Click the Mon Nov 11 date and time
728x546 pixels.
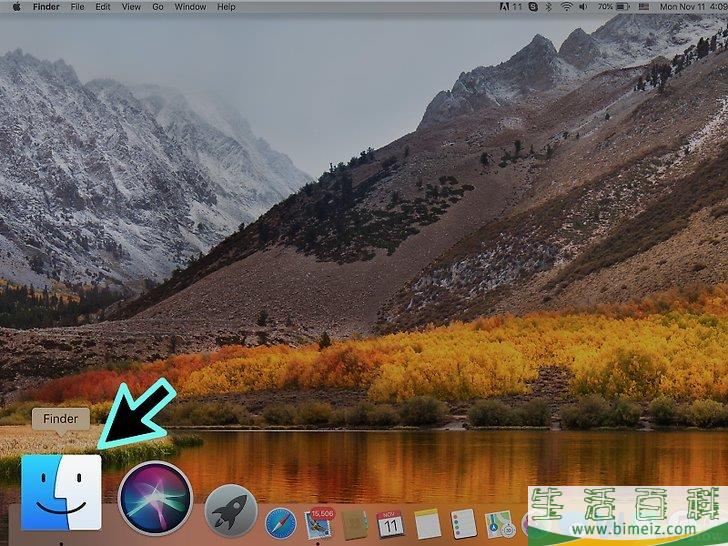pos(694,6)
